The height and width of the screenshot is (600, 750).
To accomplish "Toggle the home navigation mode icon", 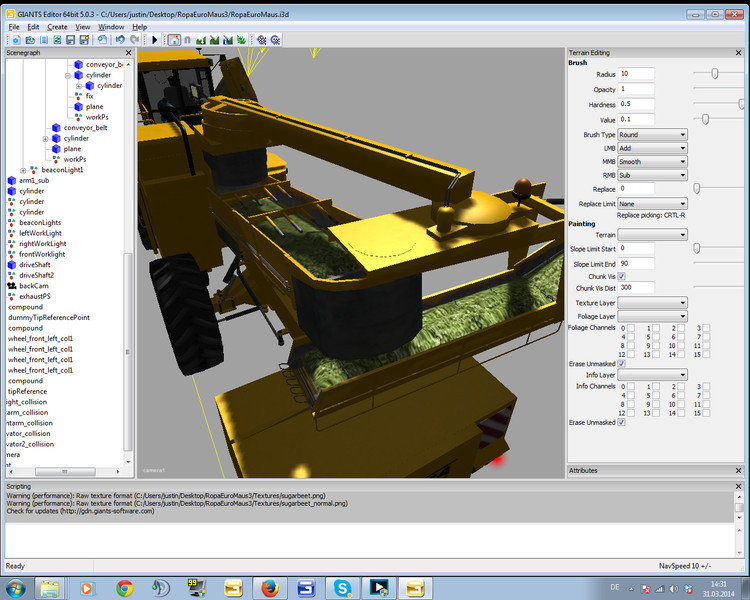I will [x=174, y=40].
